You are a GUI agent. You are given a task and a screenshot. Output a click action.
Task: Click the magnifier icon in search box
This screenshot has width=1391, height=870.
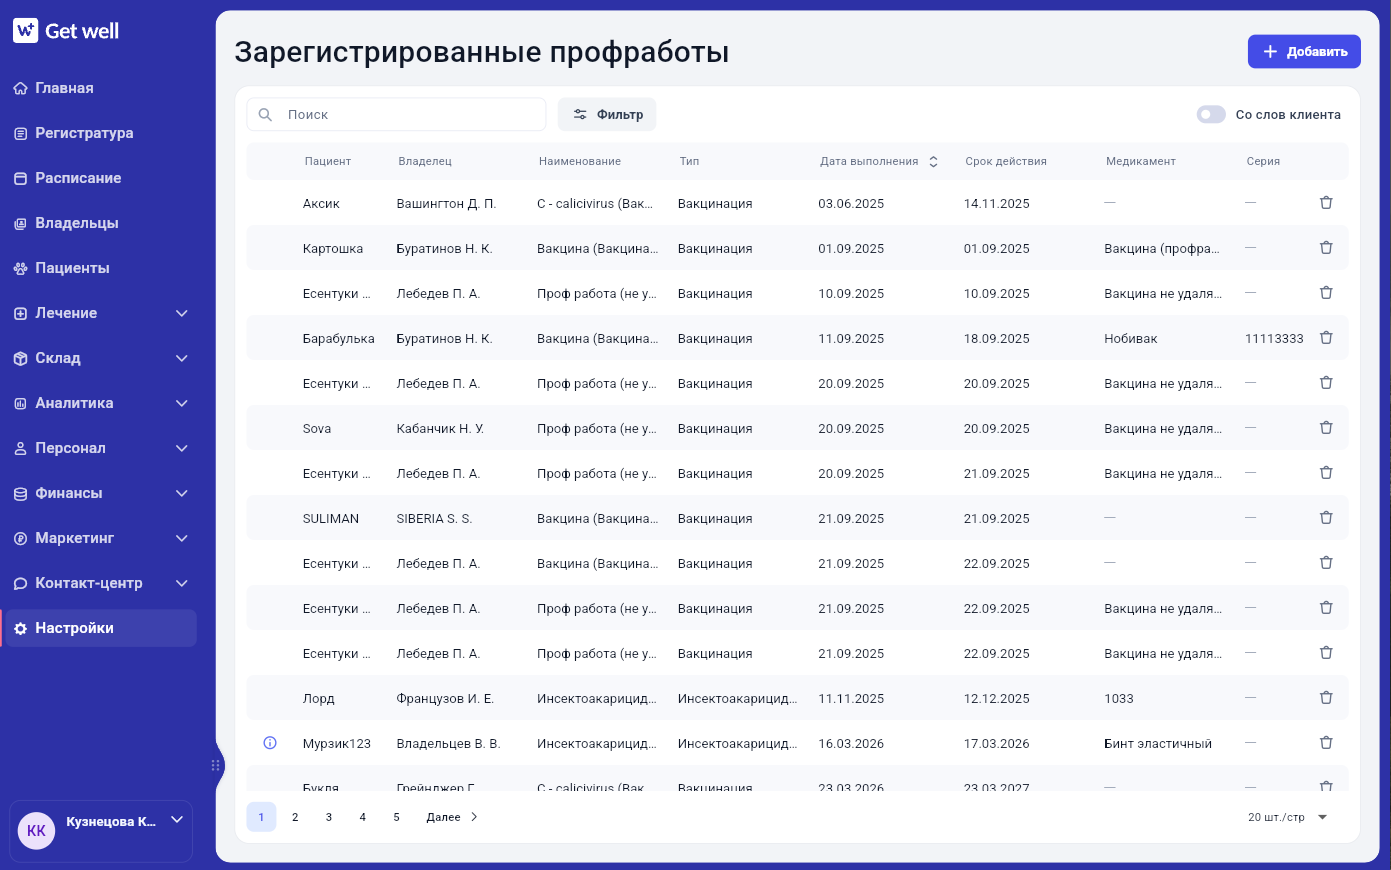[x=265, y=115]
